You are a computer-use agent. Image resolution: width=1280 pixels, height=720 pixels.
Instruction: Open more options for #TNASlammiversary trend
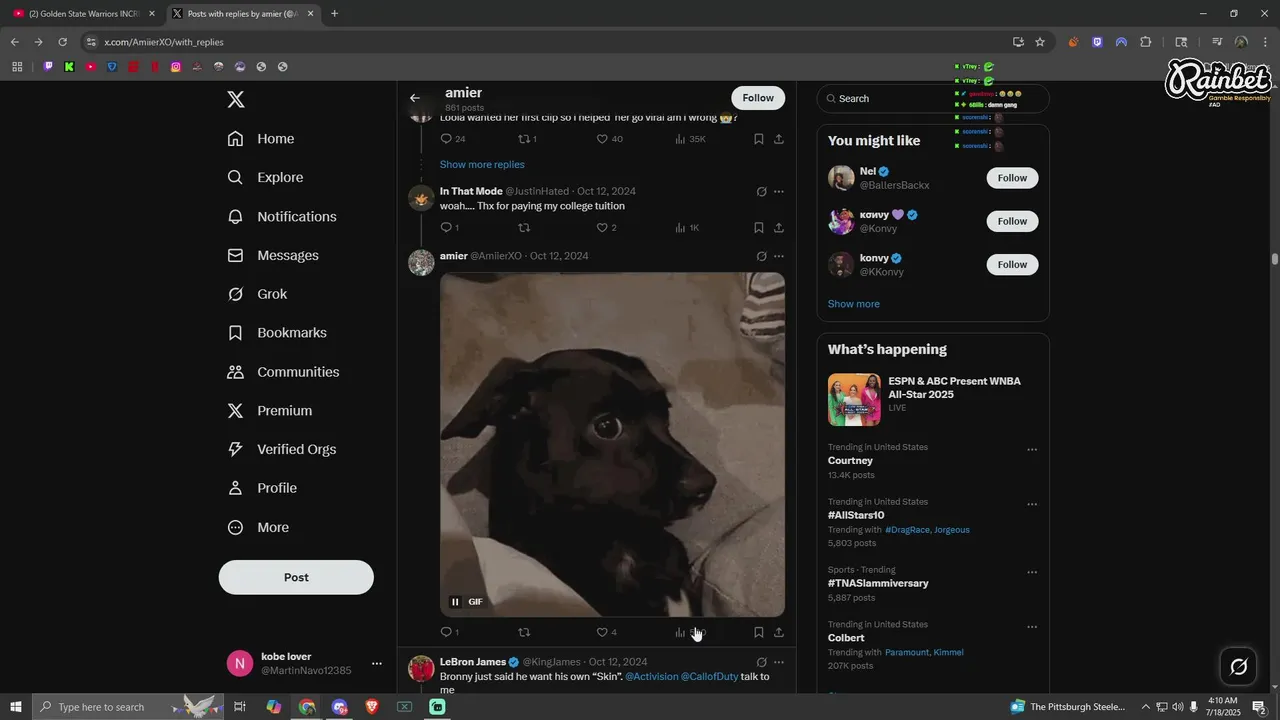(1032, 573)
